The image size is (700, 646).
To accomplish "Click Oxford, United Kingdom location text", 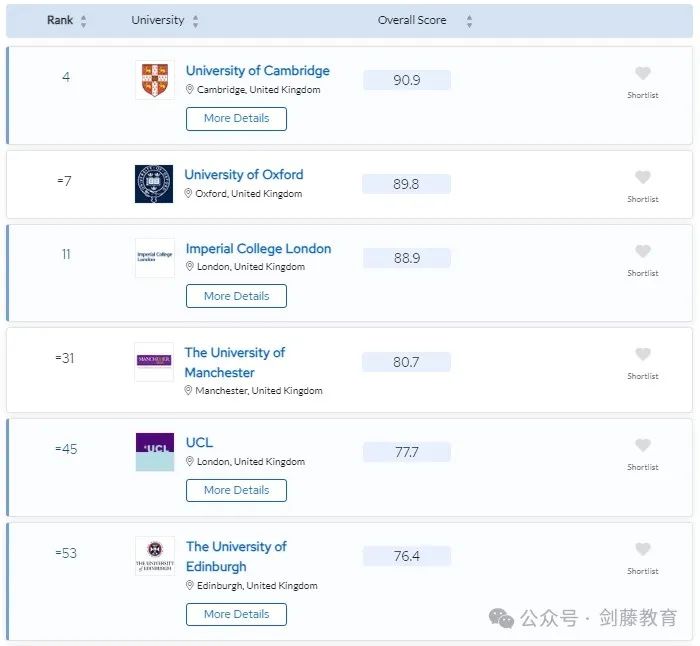I will (x=249, y=194).
